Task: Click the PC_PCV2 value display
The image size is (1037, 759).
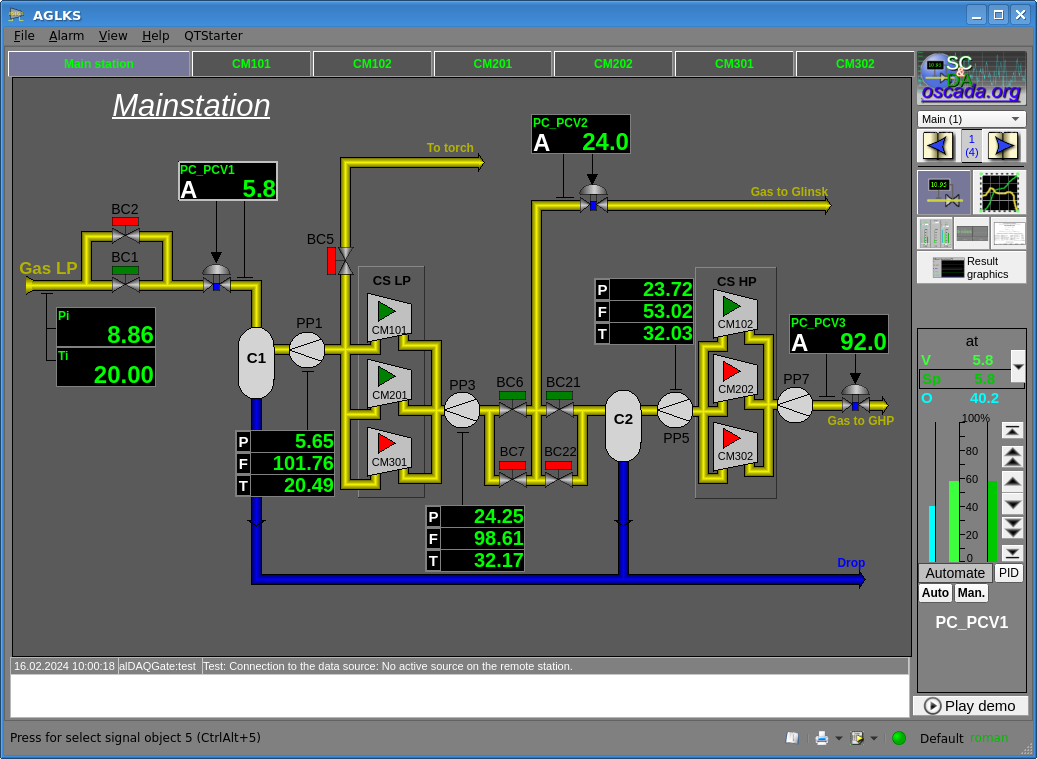Action: tap(581, 135)
